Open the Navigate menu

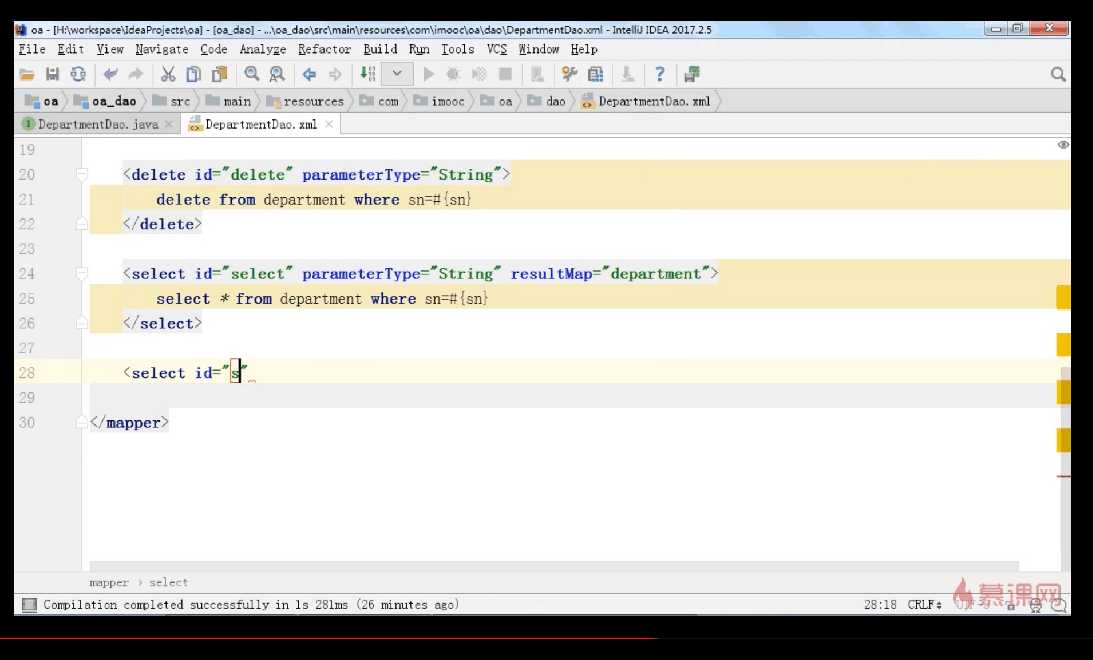click(x=162, y=49)
